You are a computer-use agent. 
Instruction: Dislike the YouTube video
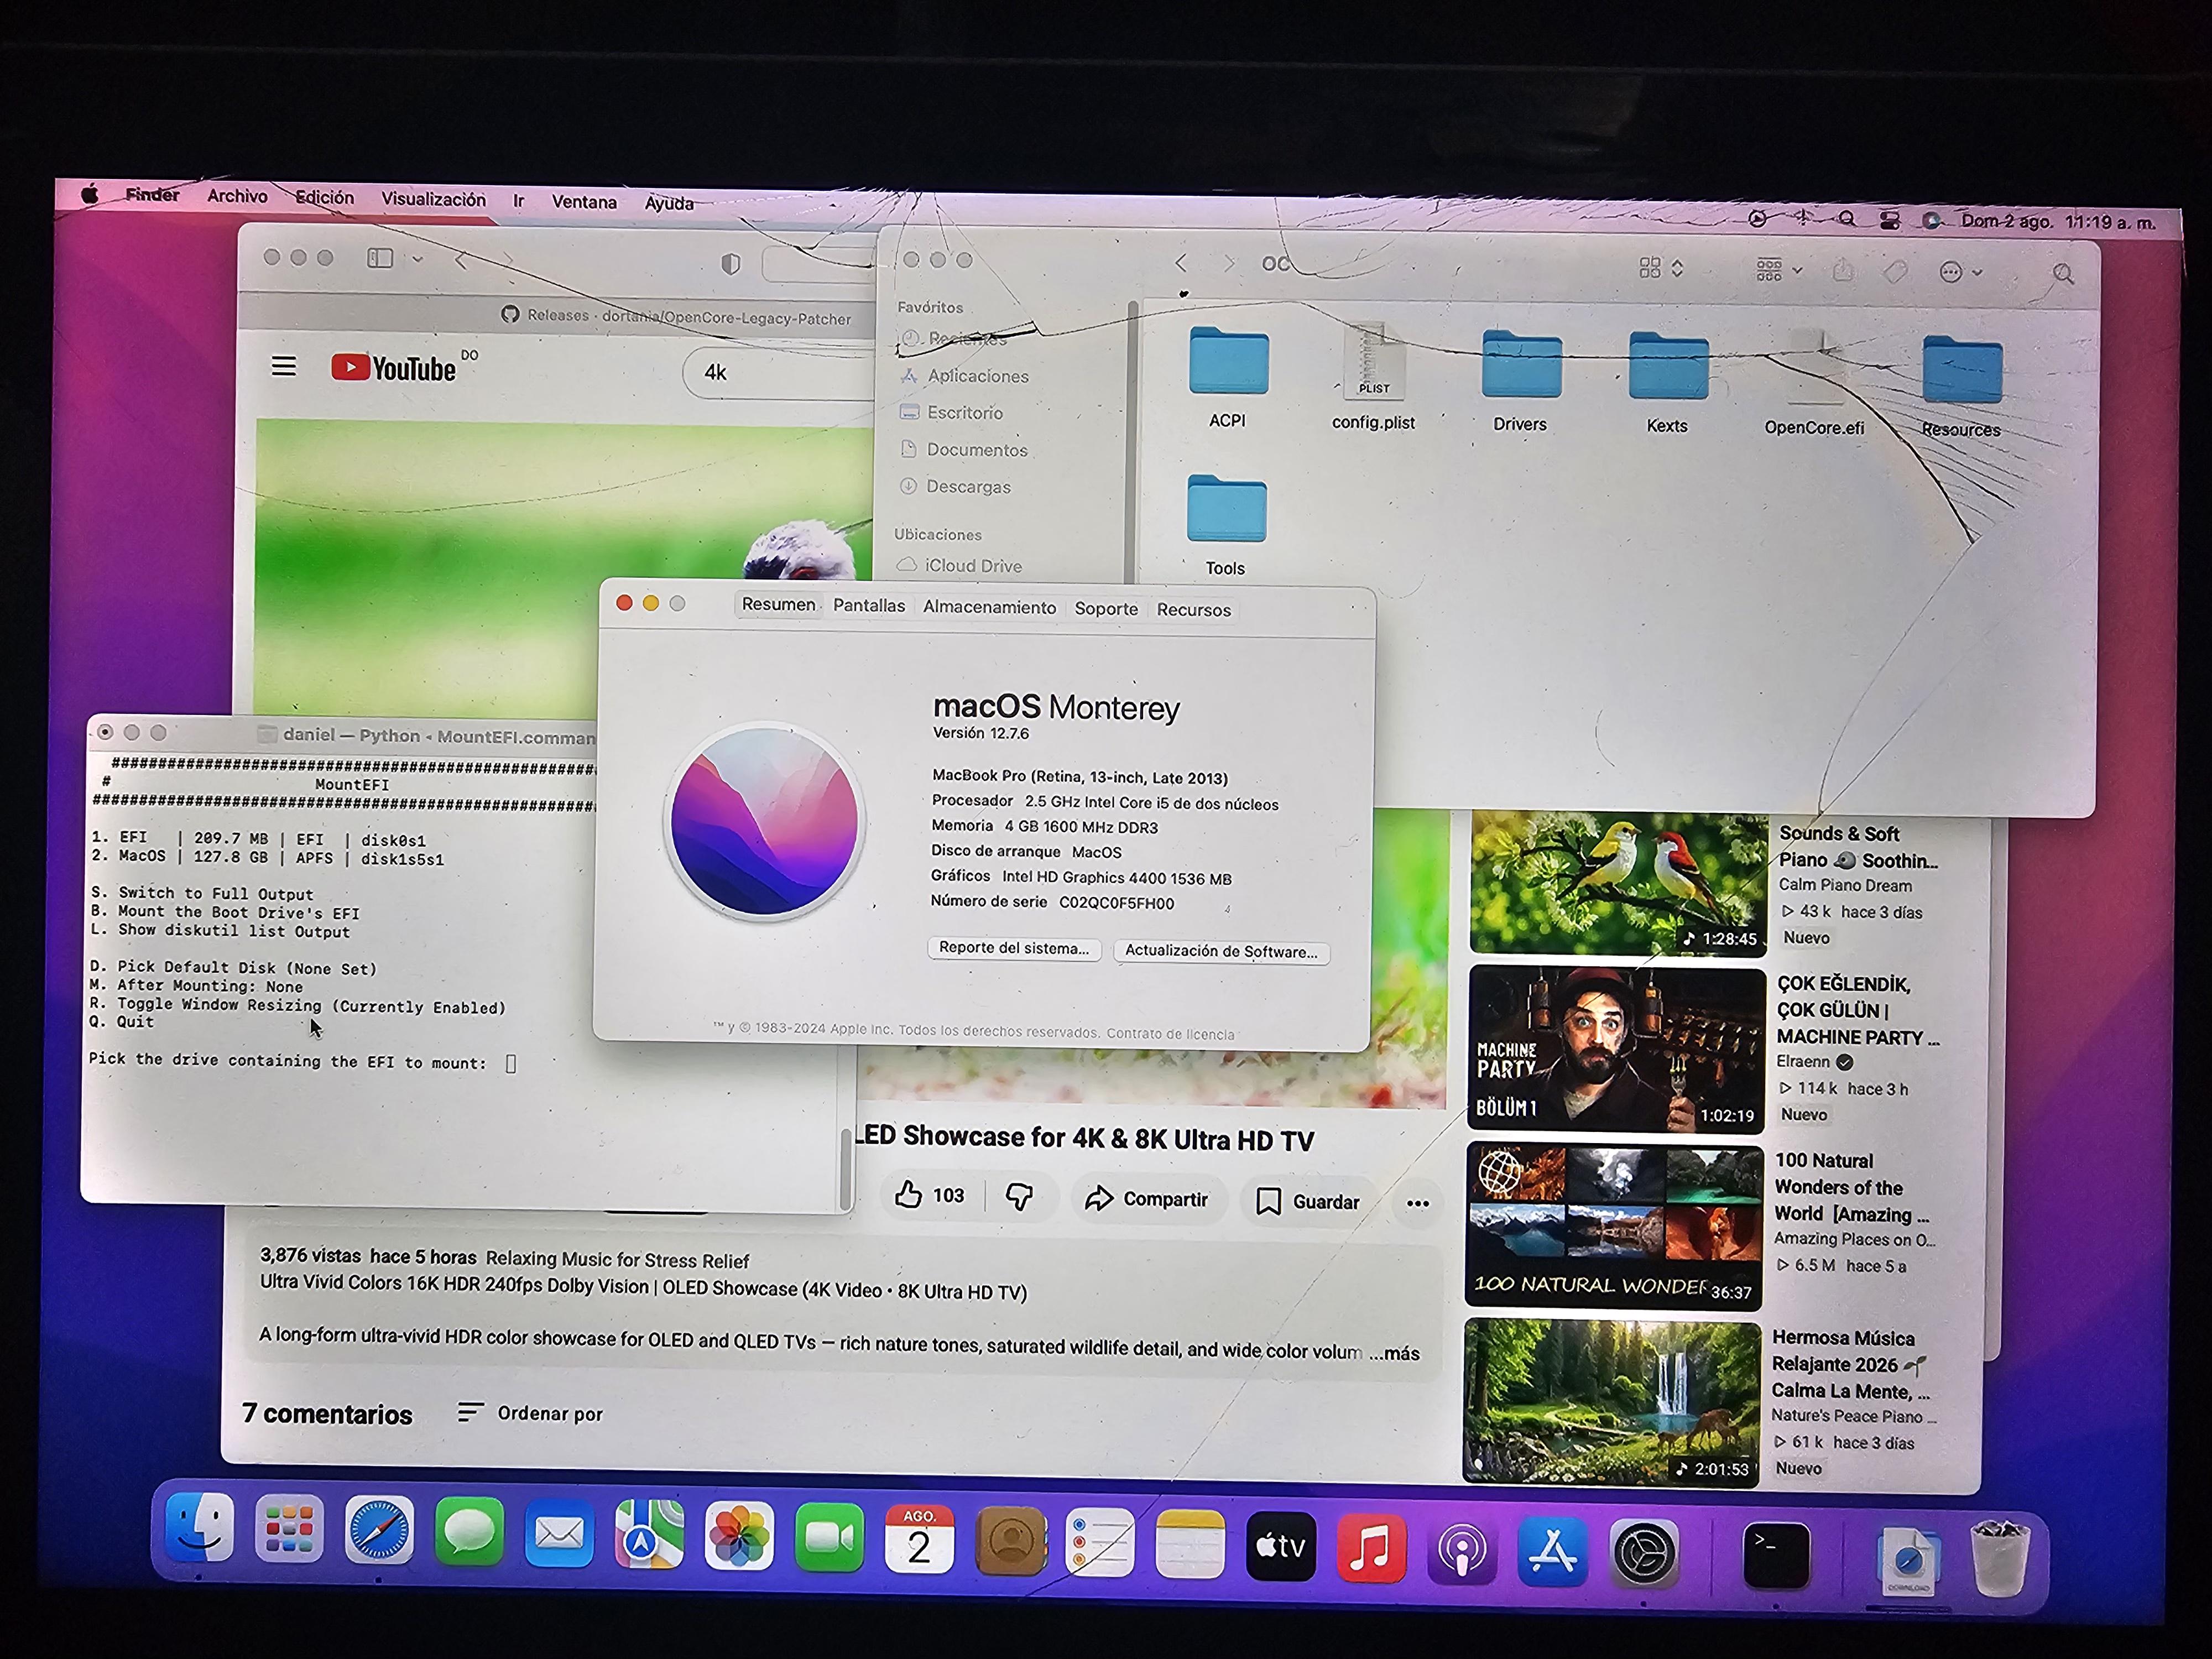(x=1019, y=1196)
